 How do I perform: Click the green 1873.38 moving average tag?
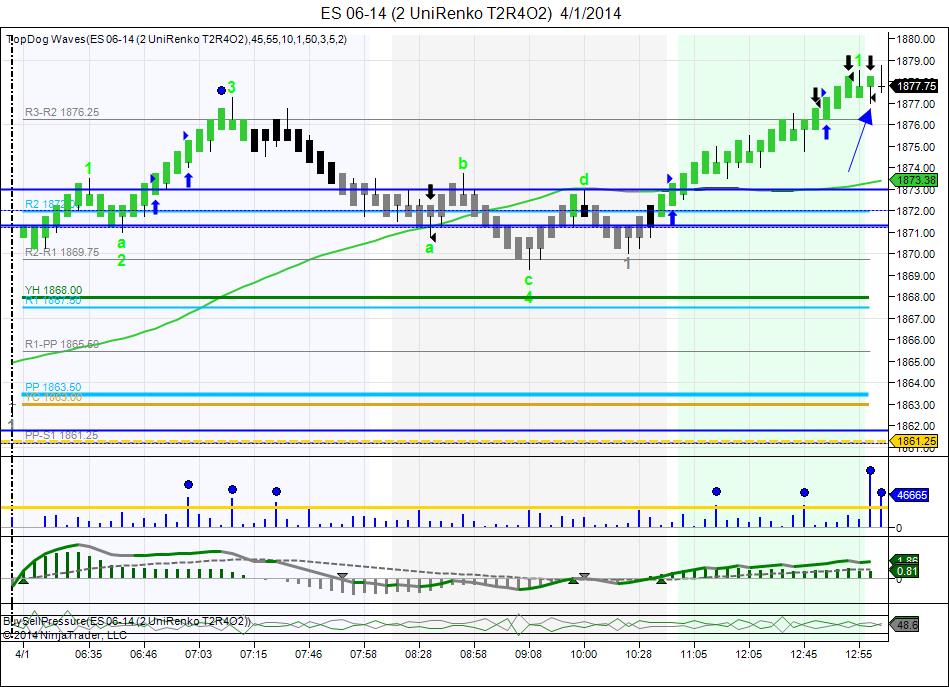(x=916, y=180)
